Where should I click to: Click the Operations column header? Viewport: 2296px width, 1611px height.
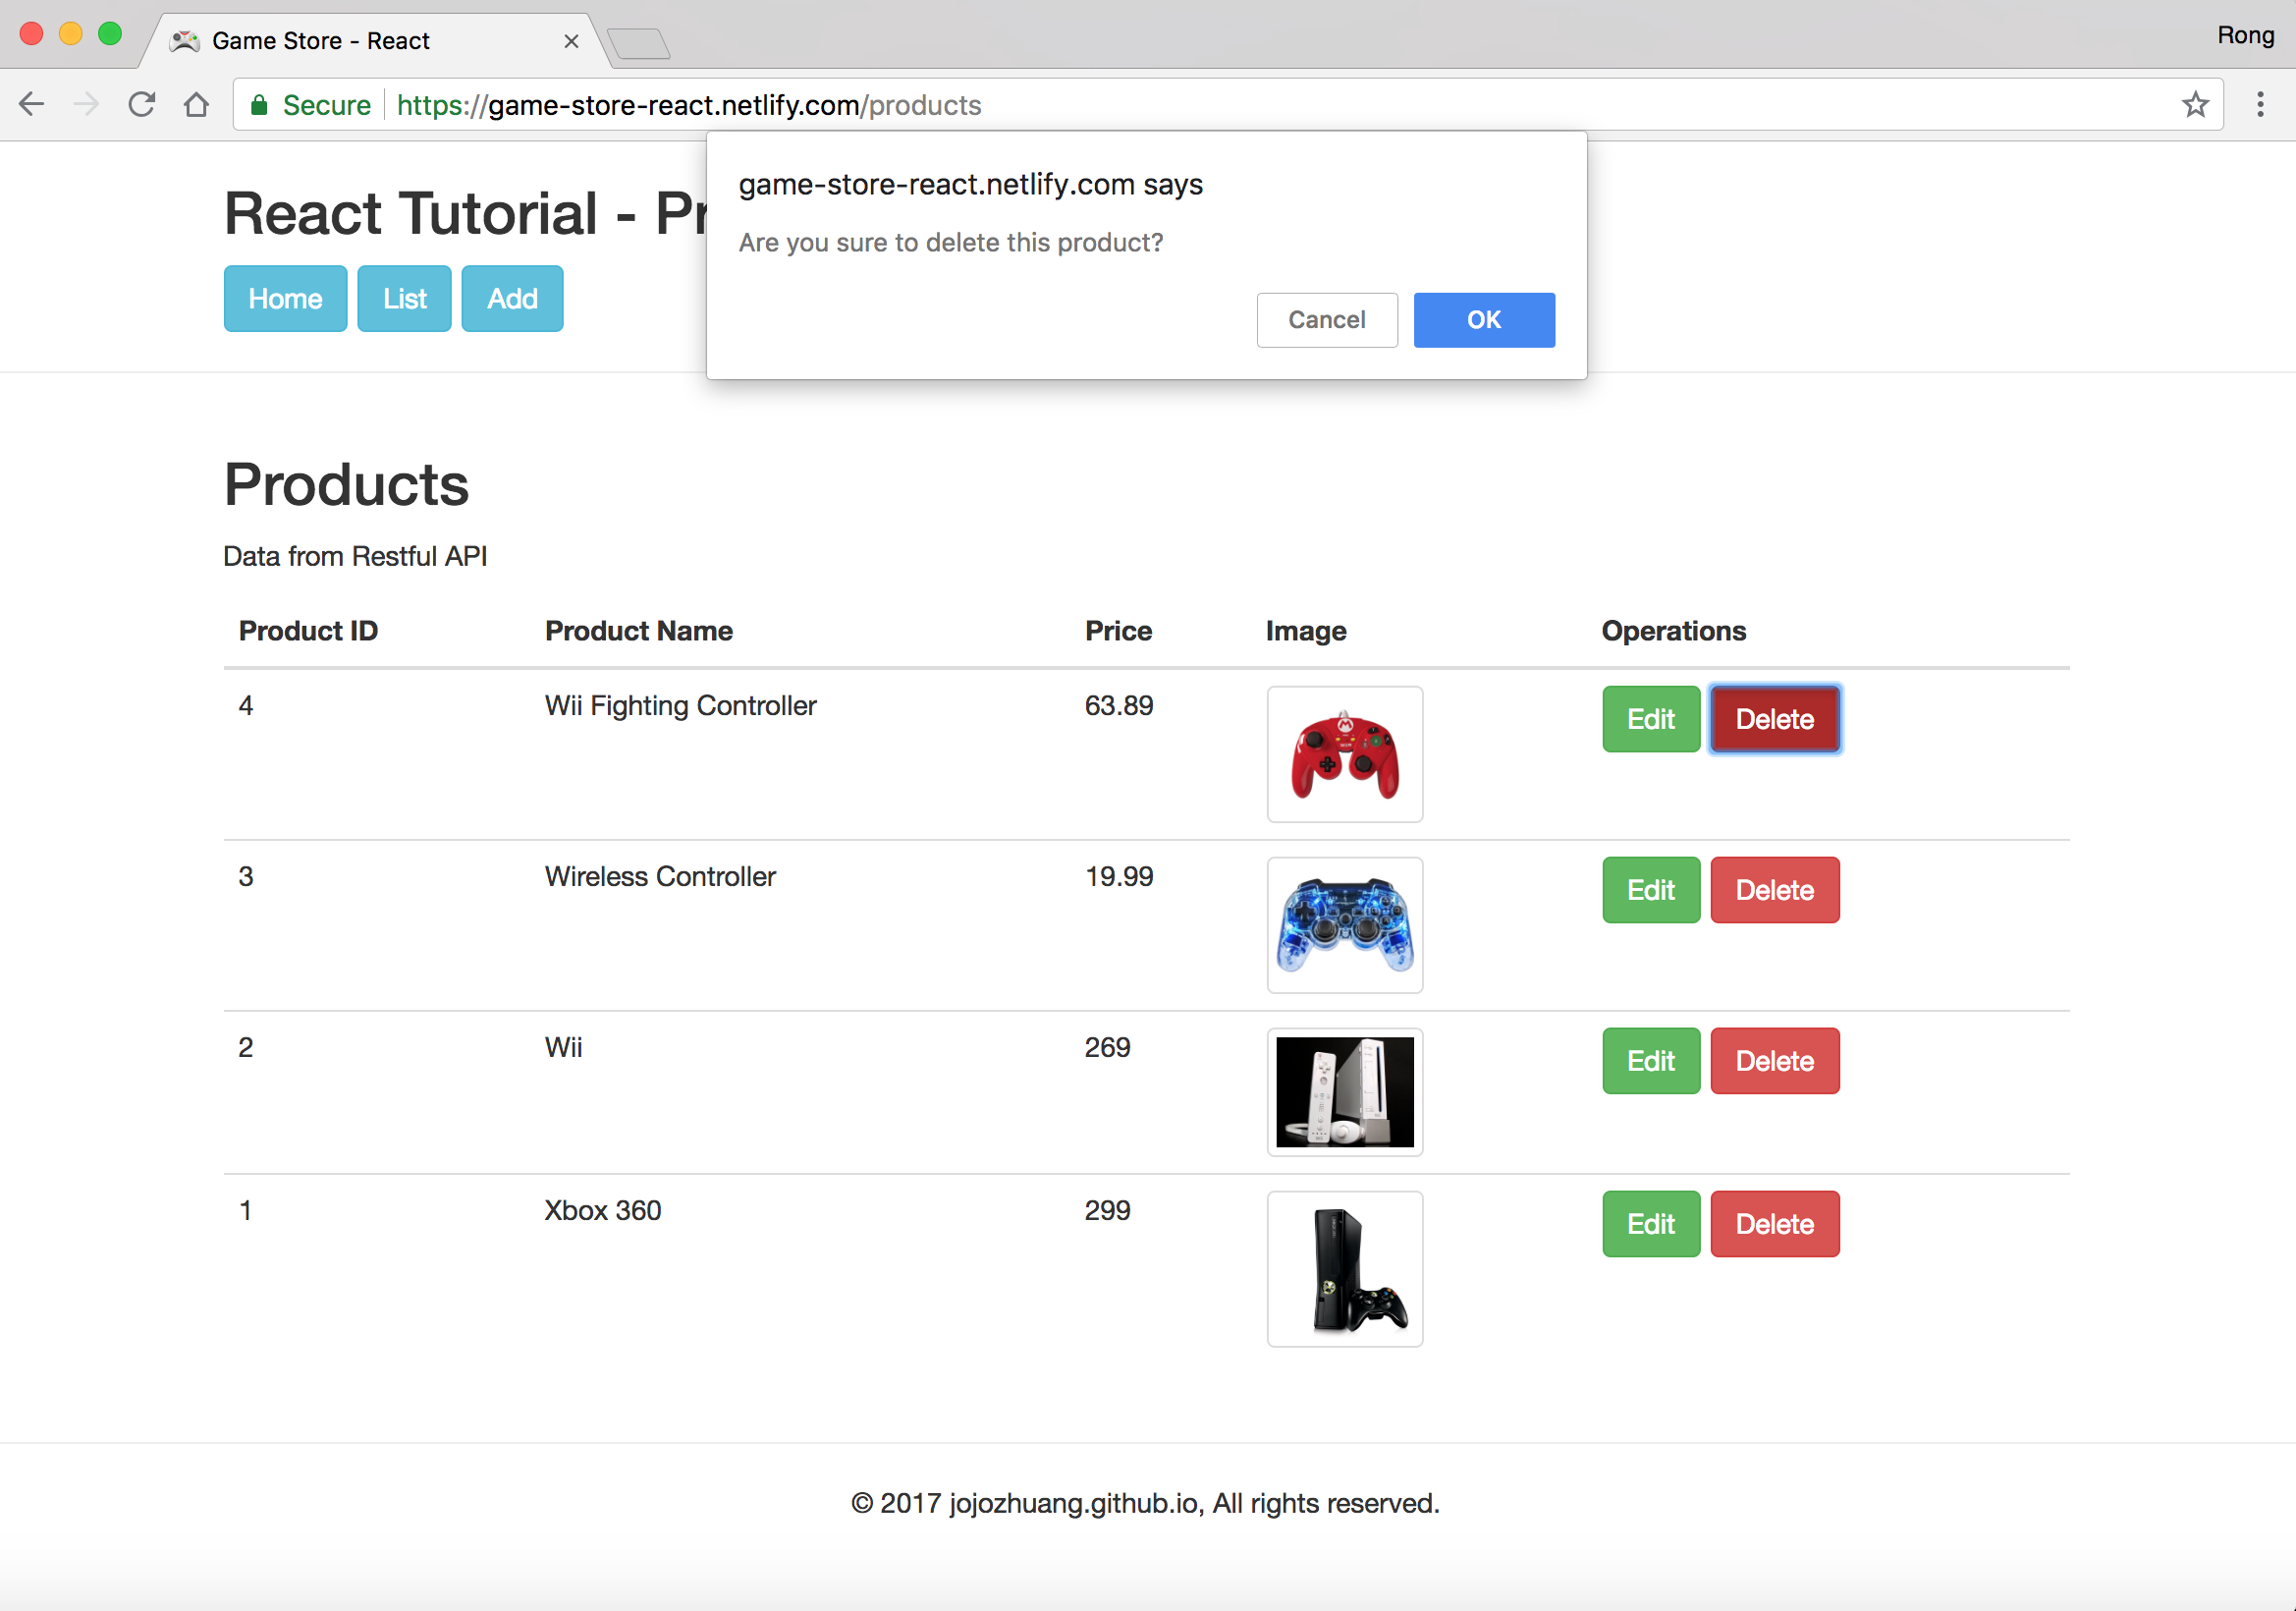1674,631
